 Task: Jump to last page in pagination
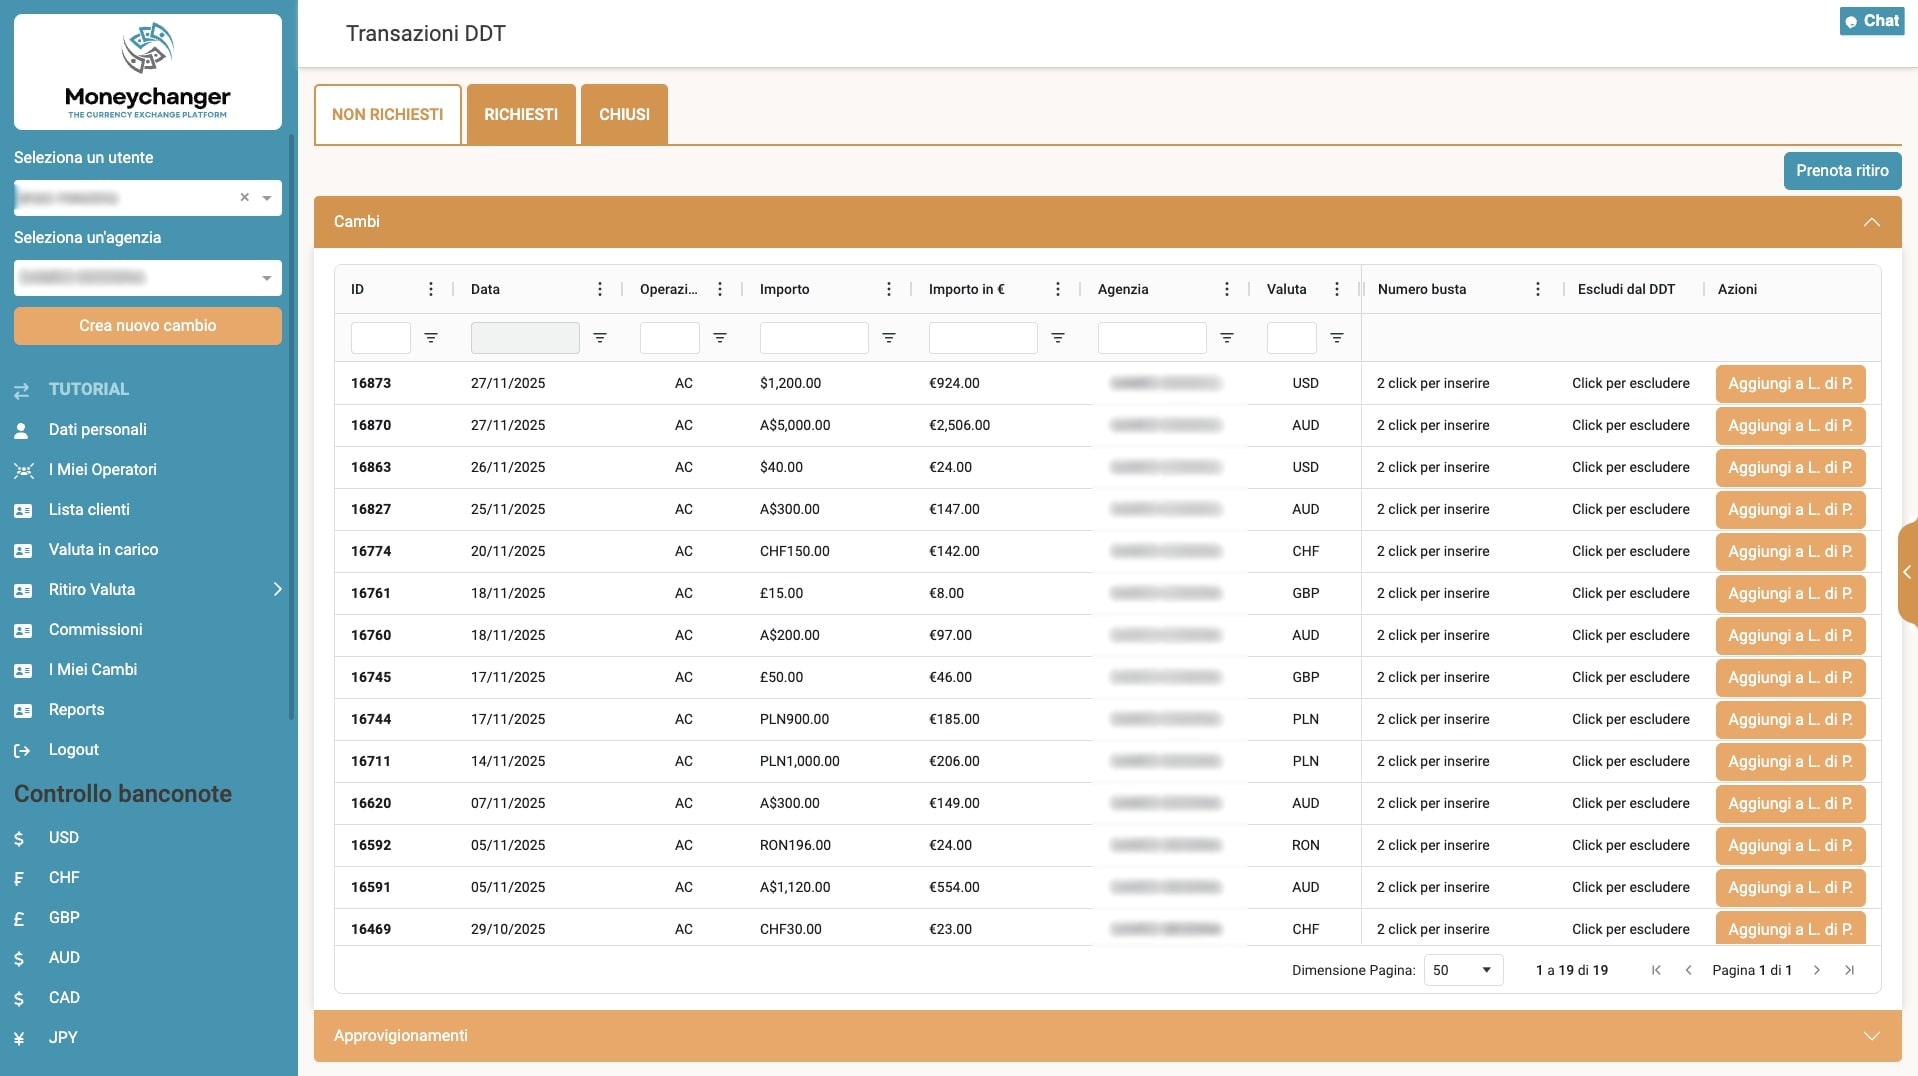tap(1850, 970)
